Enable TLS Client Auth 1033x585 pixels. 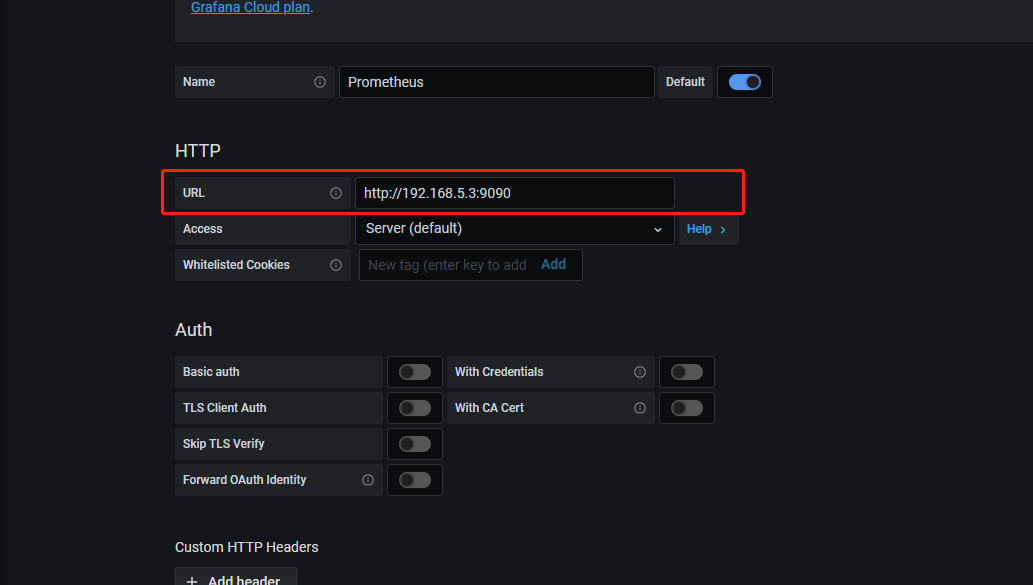[x=414, y=408]
